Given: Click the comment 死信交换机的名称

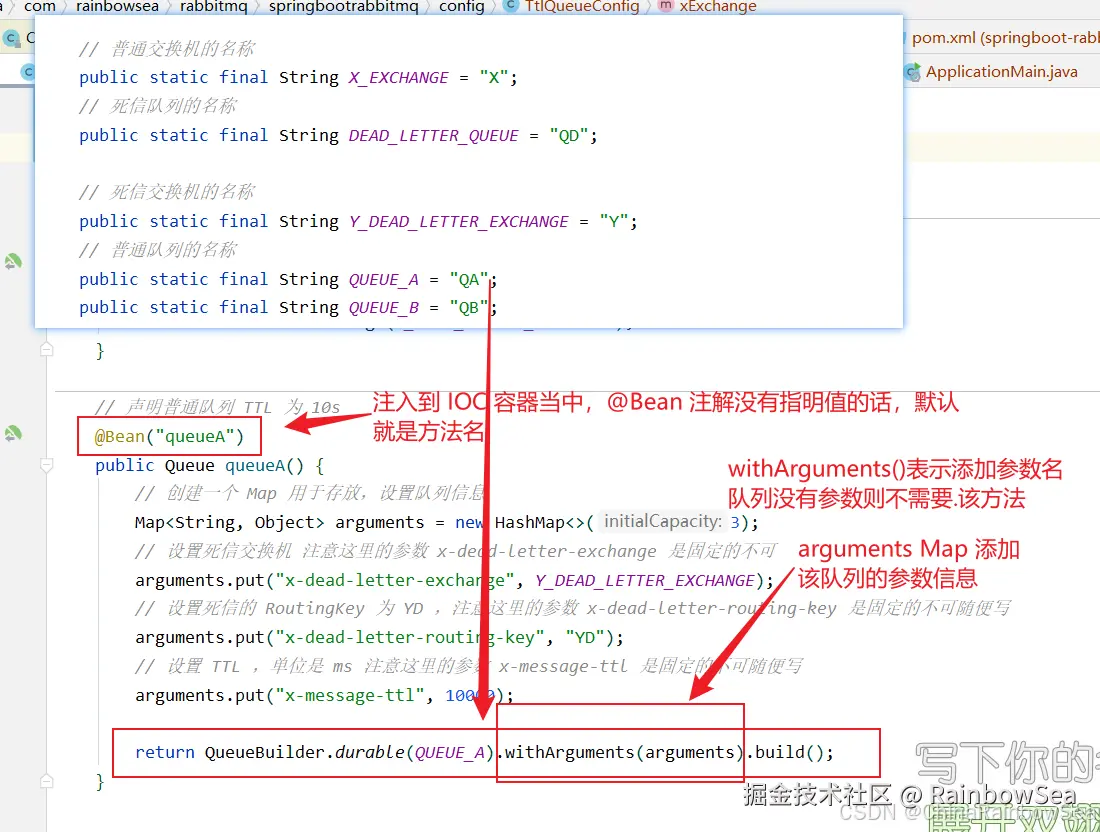Looking at the screenshot, I should (167, 192).
